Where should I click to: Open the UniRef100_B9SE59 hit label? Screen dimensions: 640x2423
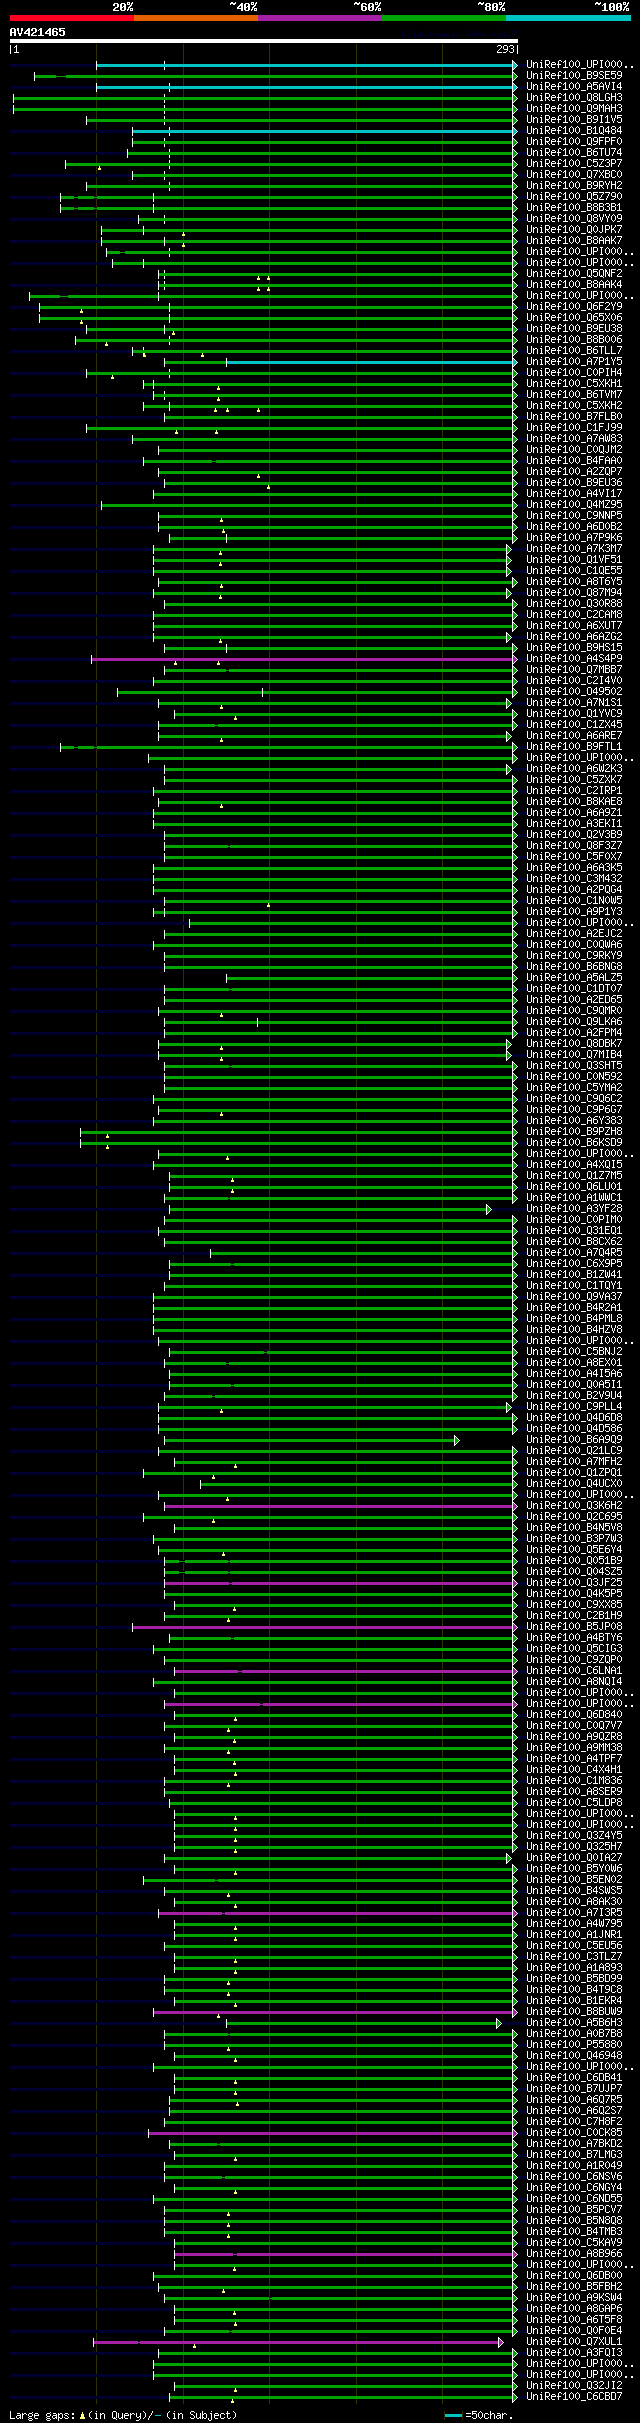574,76
